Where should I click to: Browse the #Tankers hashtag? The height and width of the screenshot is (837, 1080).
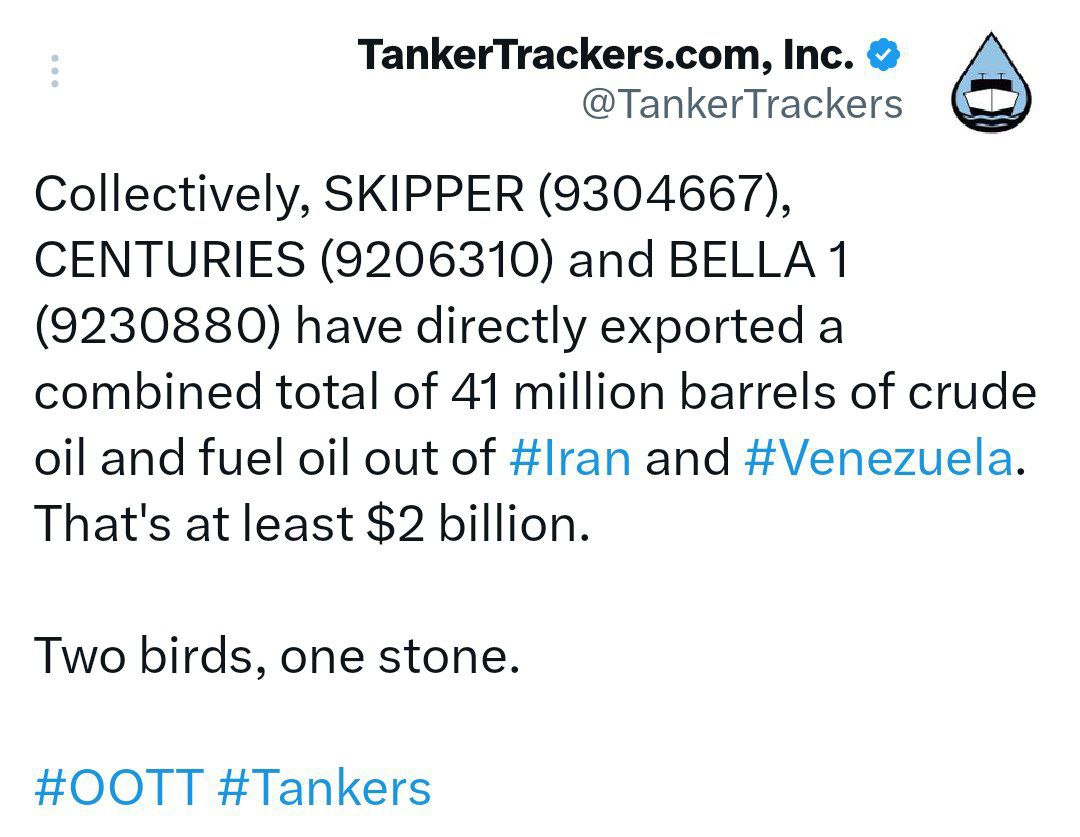[324, 787]
